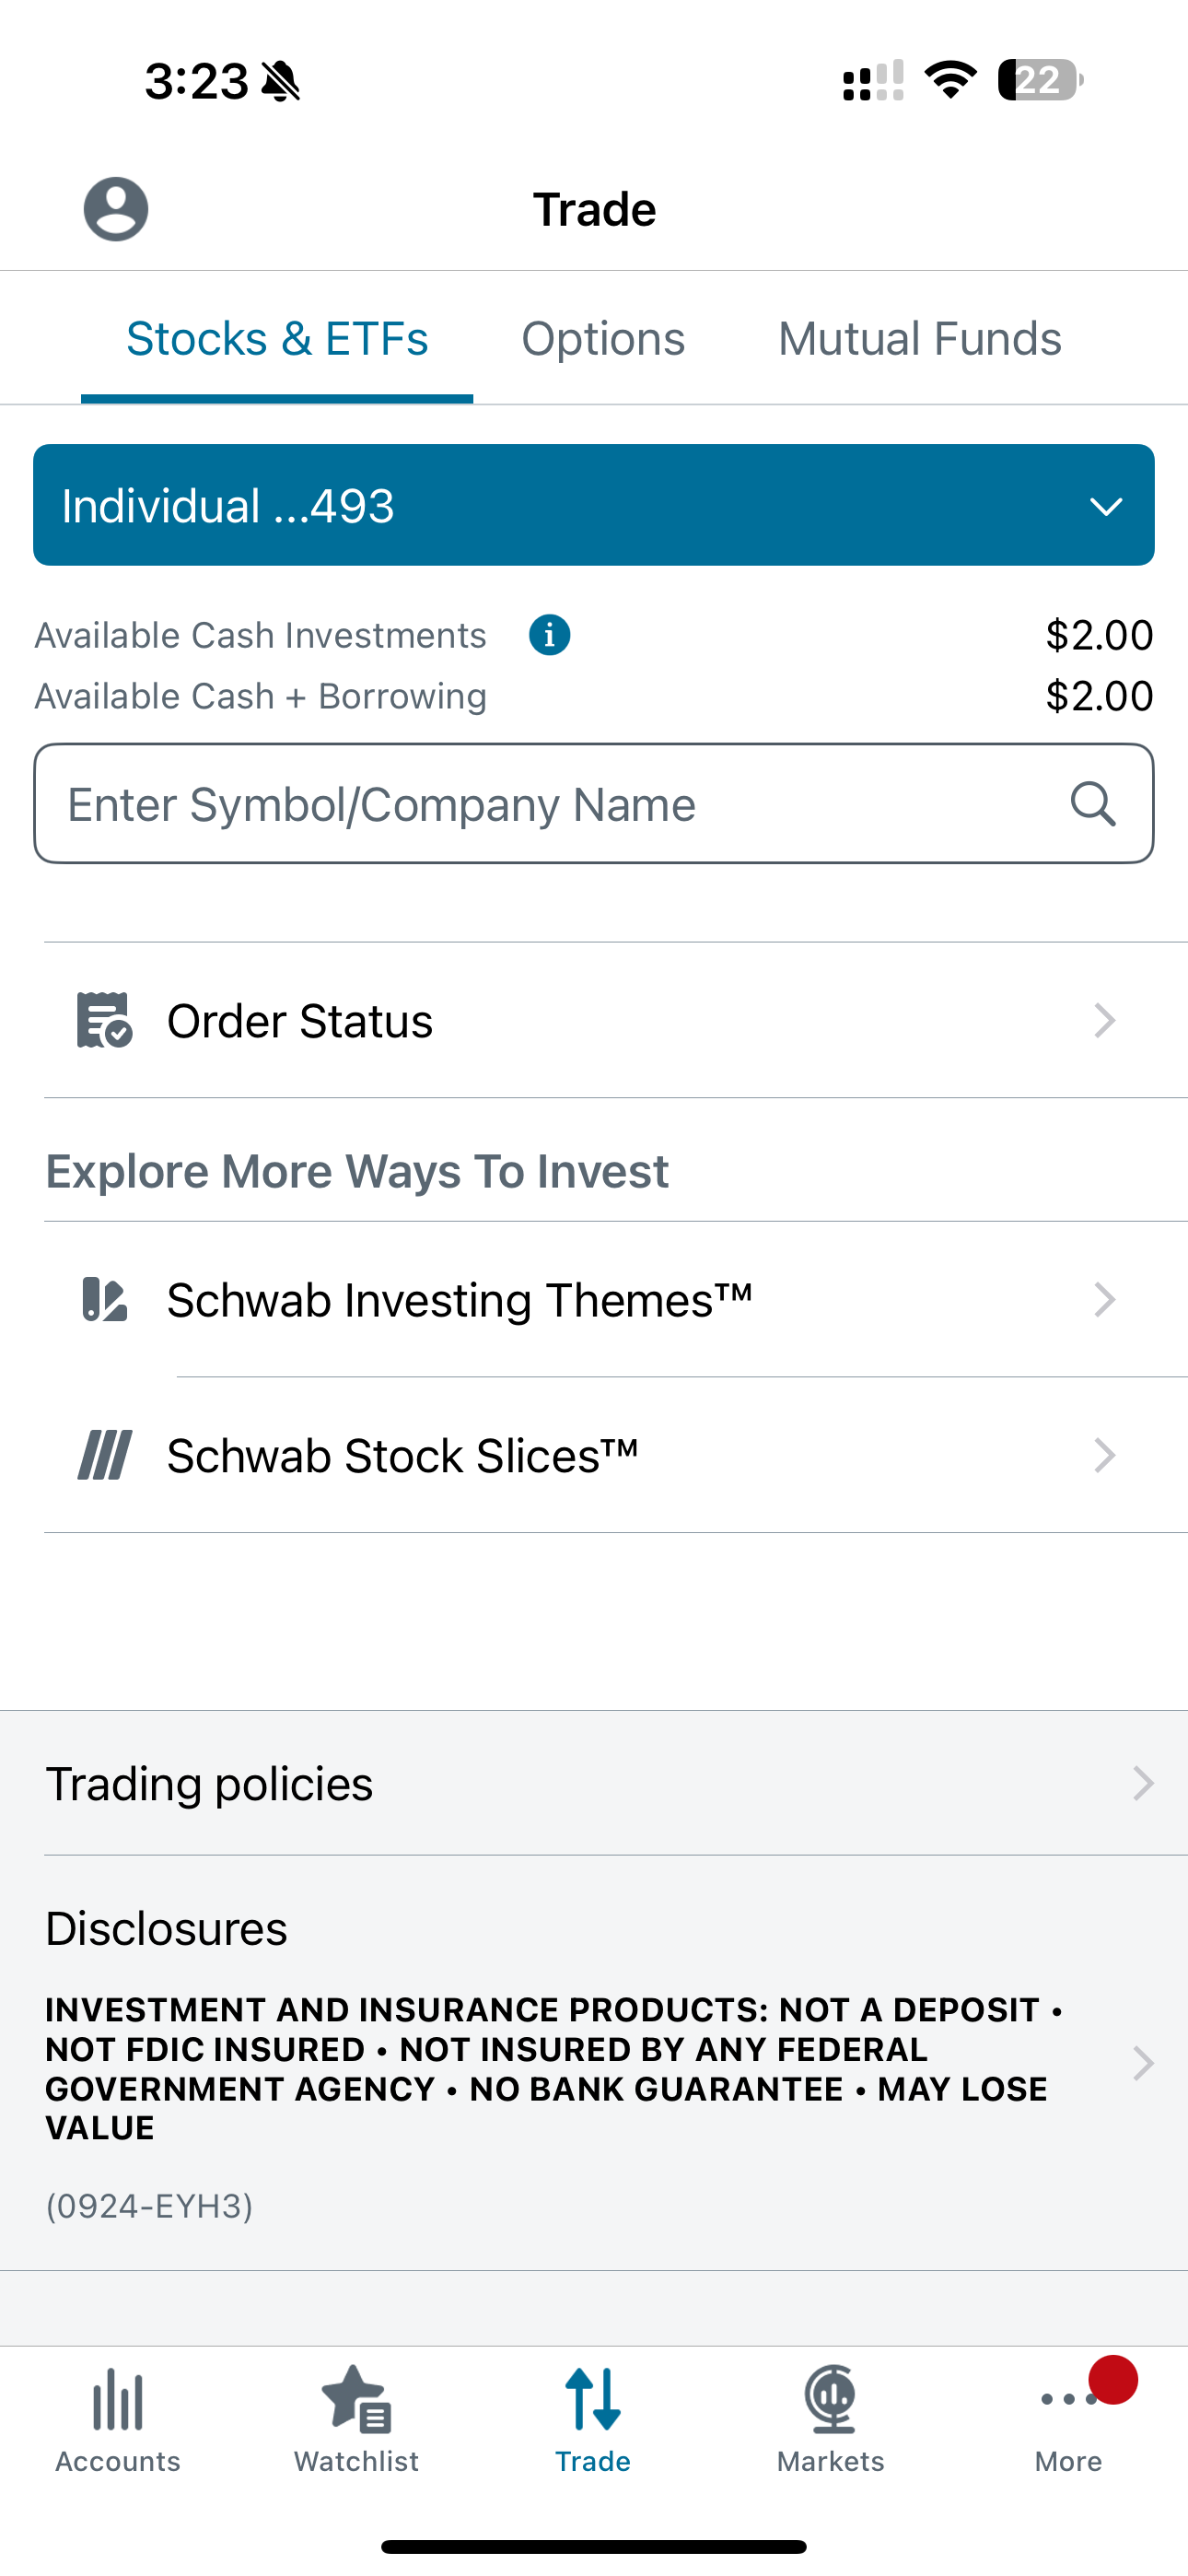Focus the Enter Symbol/Company Name field
1188x2576 pixels.
pos(594,804)
